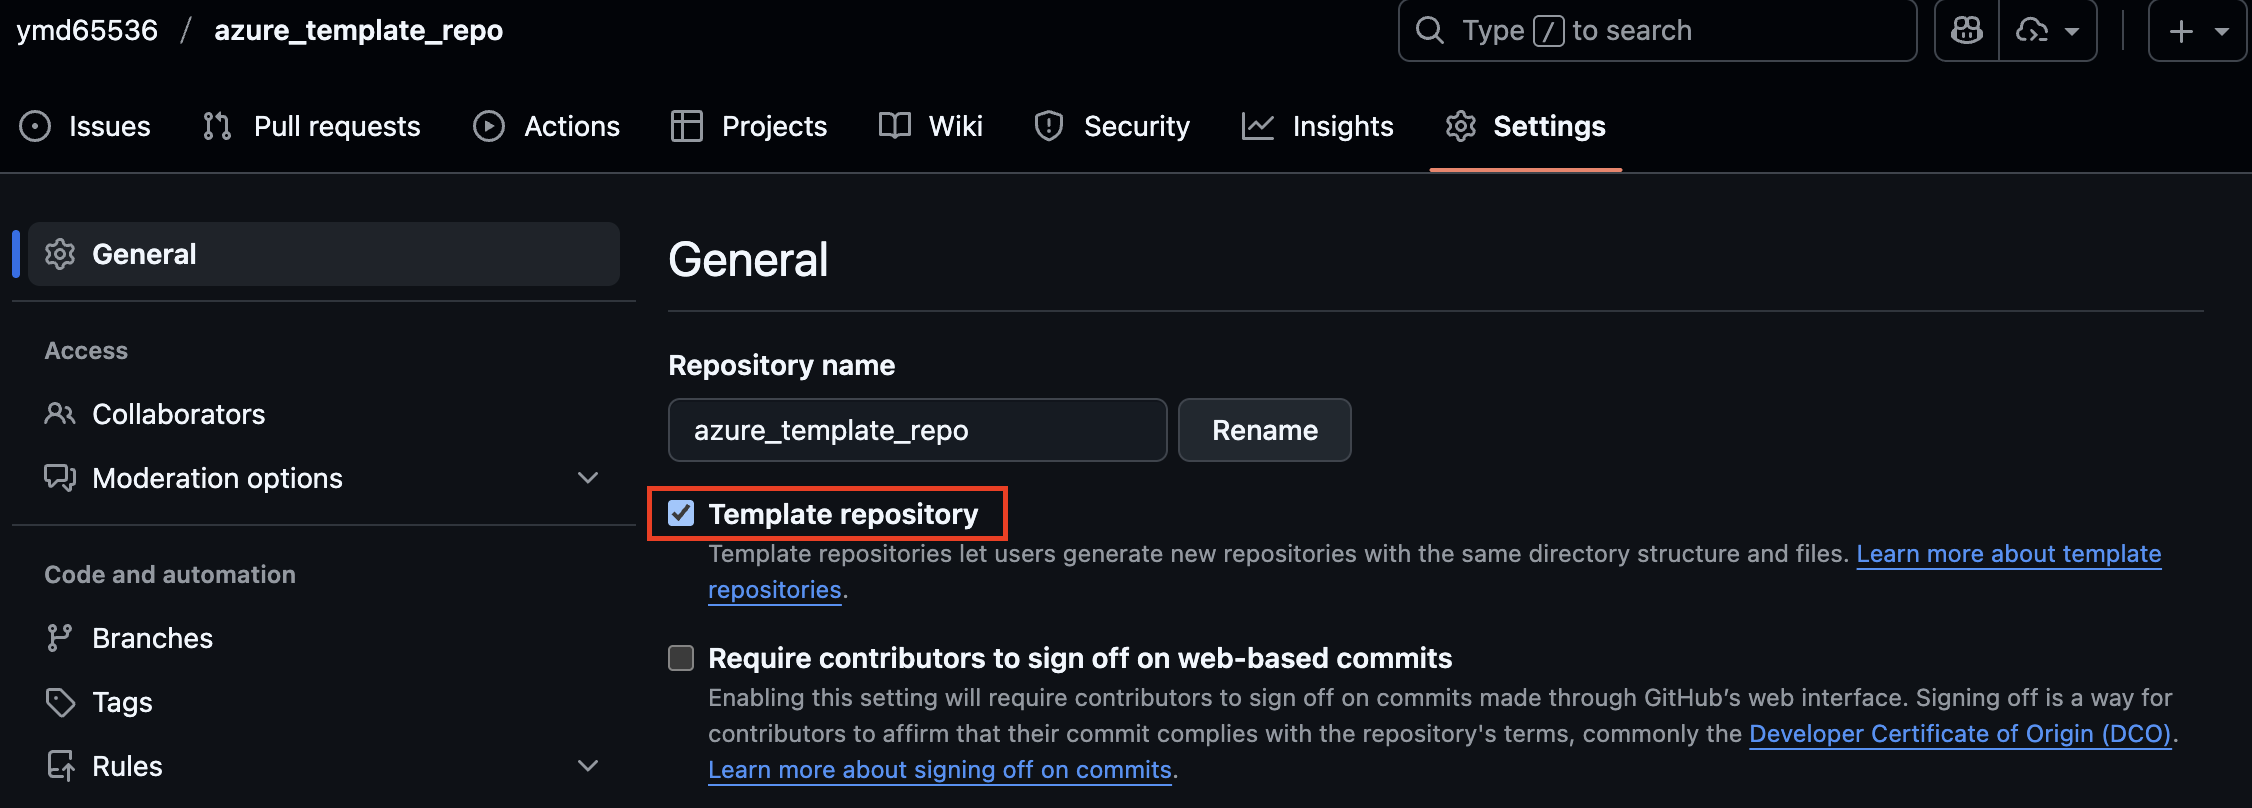Open the Insights graph icon
This screenshot has height=808, width=2252.
[x=1258, y=126]
